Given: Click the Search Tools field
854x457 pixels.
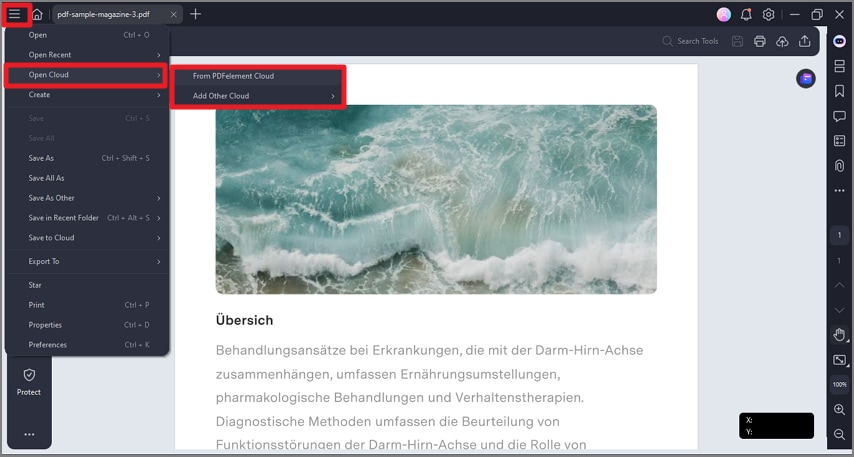Looking at the screenshot, I should coord(690,41).
